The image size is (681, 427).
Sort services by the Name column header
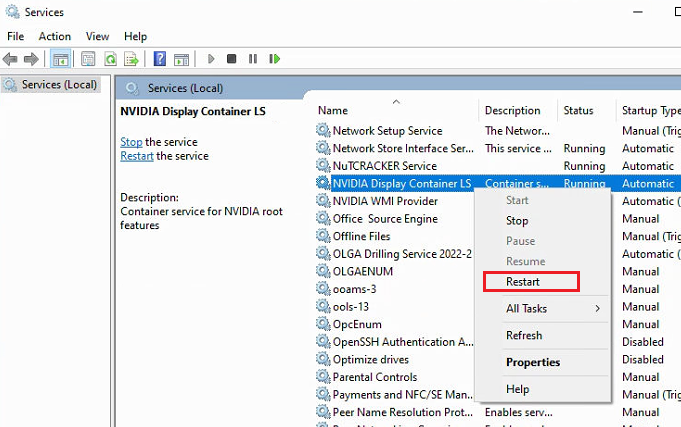pyautogui.click(x=333, y=111)
